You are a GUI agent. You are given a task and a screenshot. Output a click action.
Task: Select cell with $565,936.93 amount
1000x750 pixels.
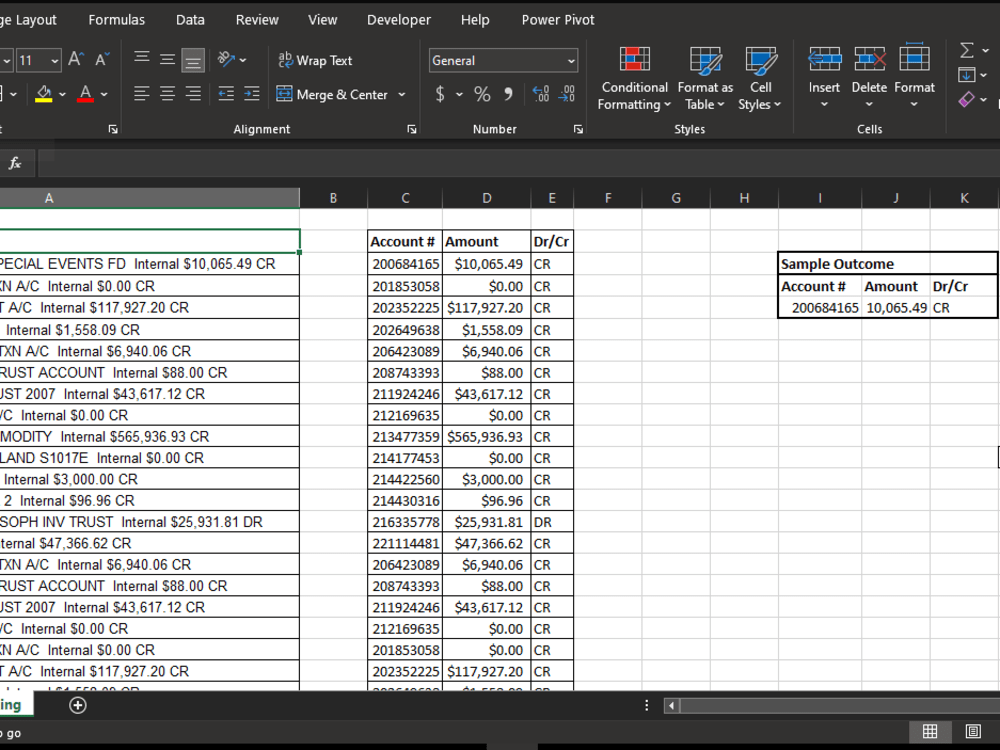pos(486,437)
